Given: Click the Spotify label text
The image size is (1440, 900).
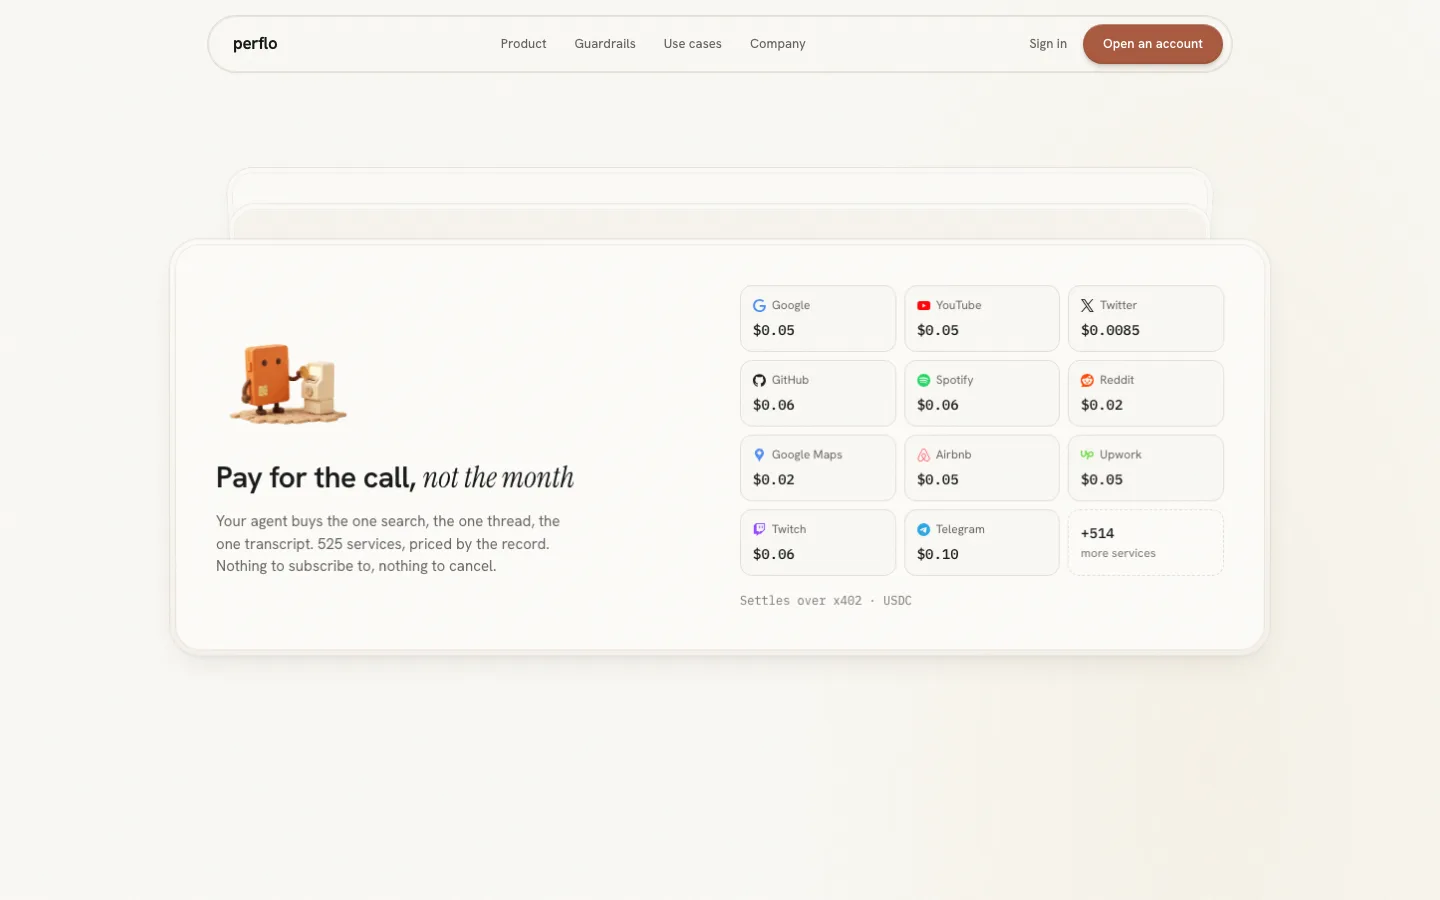Looking at the screenshot, I should point(954,380).
